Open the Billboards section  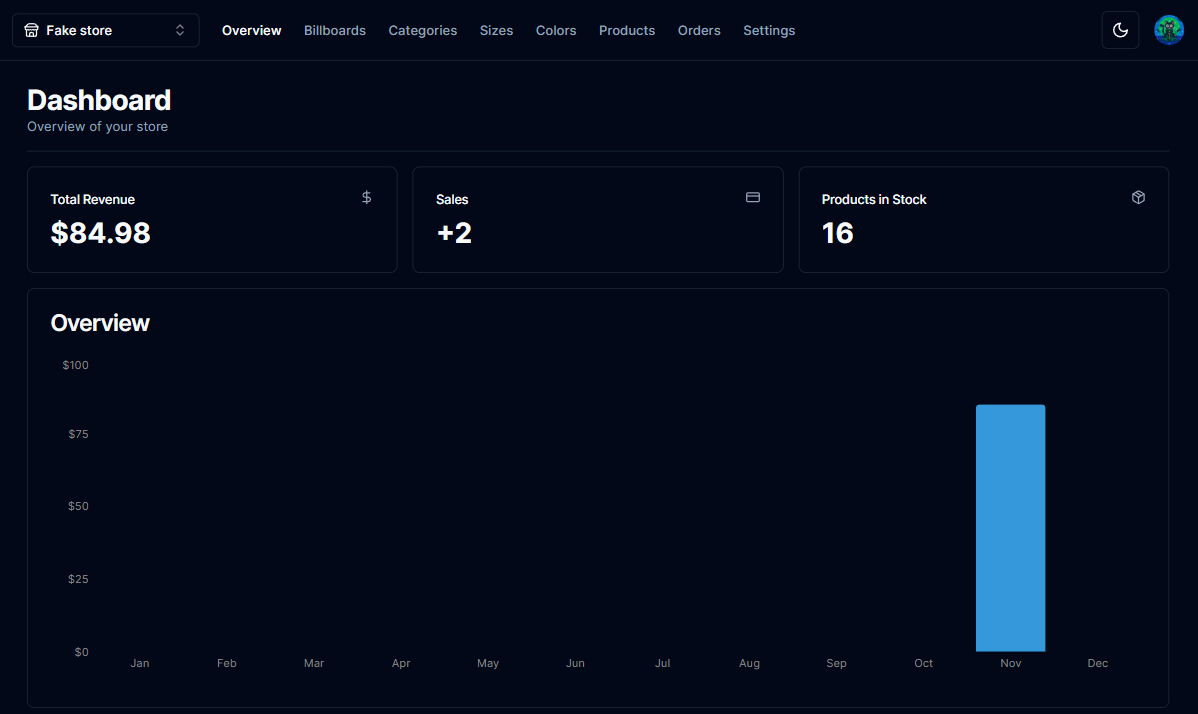334,30
